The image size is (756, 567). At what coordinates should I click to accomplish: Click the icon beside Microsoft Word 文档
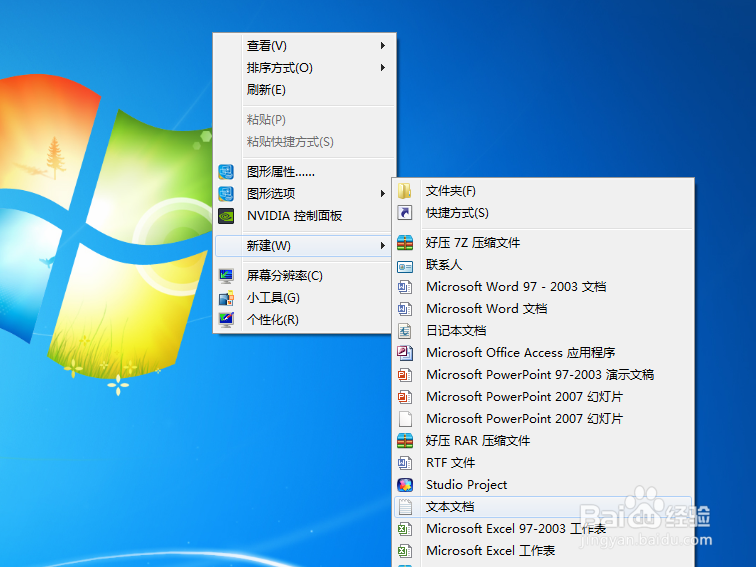pyautogui.click(x=405, y=309)
